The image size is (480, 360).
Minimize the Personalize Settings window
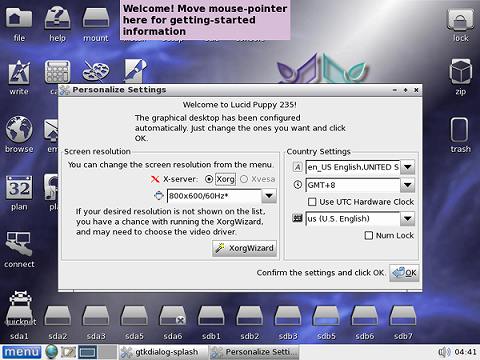395,90
